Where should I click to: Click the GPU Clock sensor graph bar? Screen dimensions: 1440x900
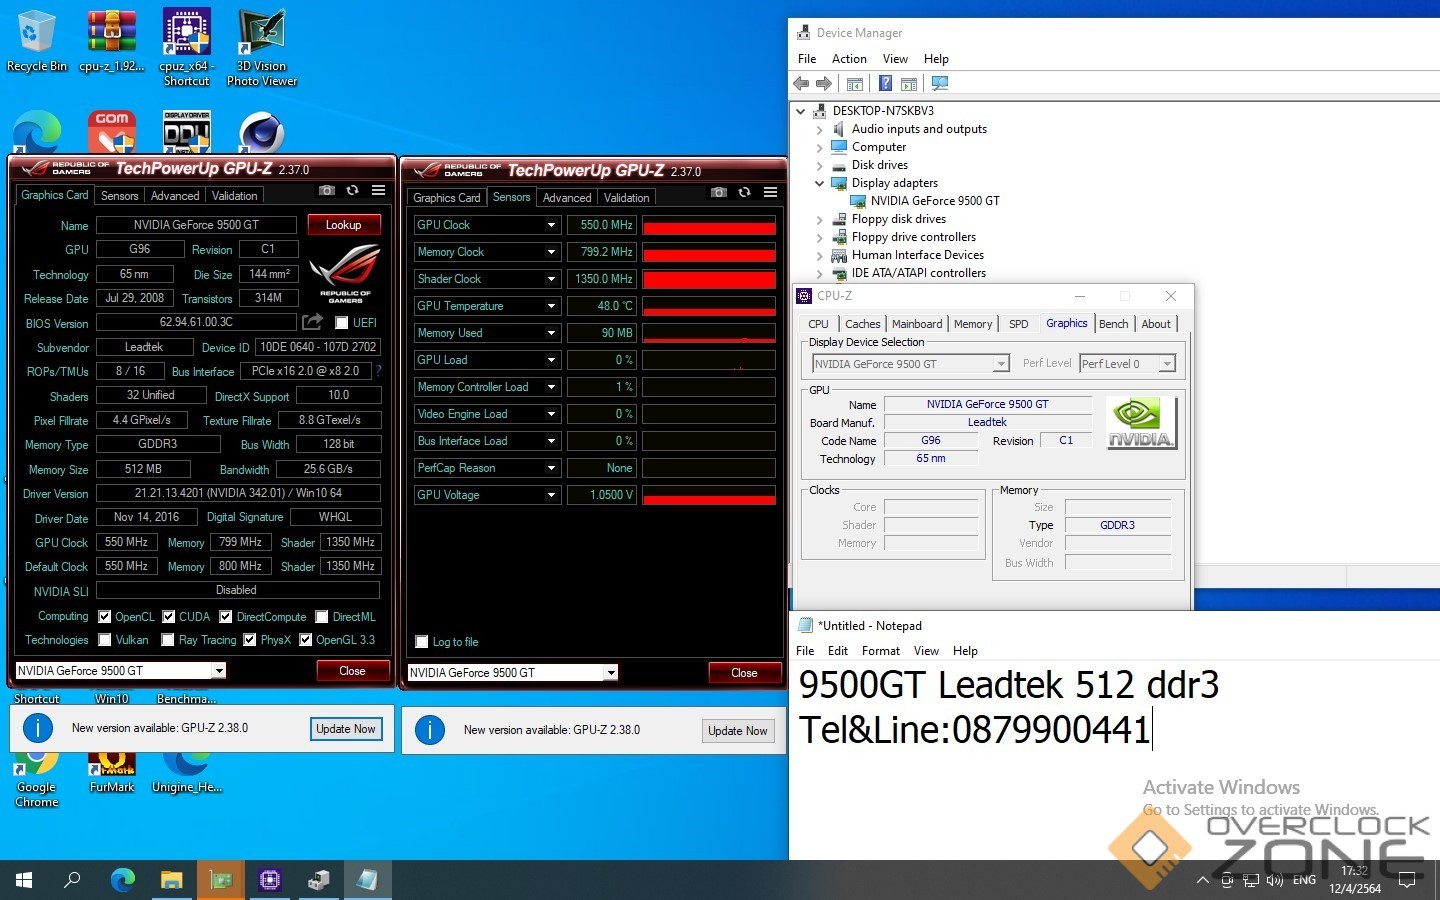(708, 226)
